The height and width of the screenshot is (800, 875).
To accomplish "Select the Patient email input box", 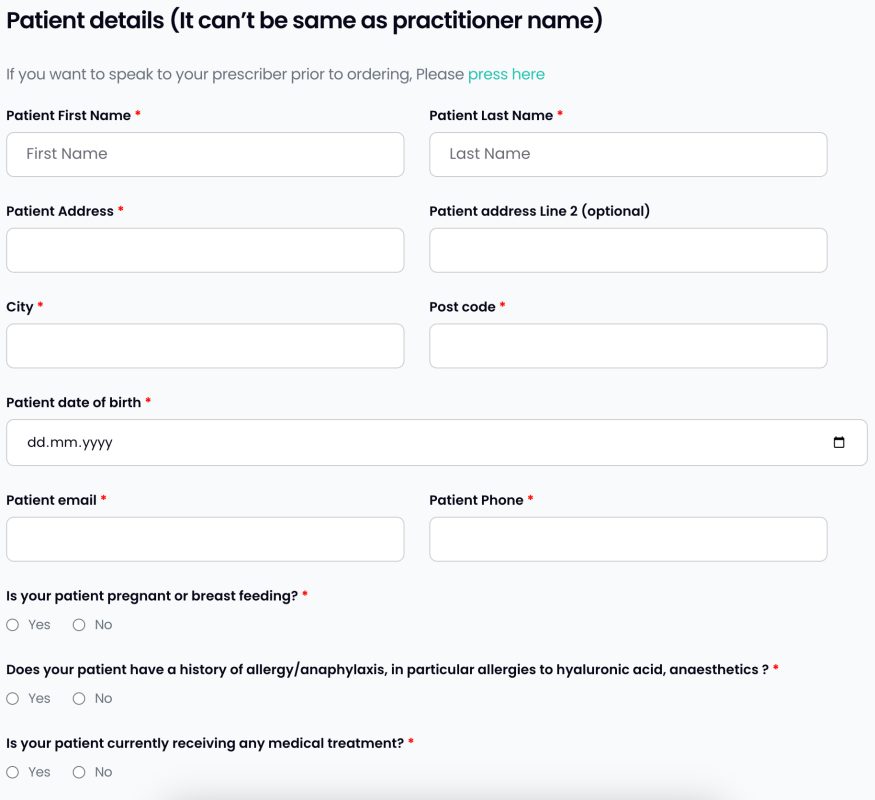I will pyautogui.click(x=205, y=539).
